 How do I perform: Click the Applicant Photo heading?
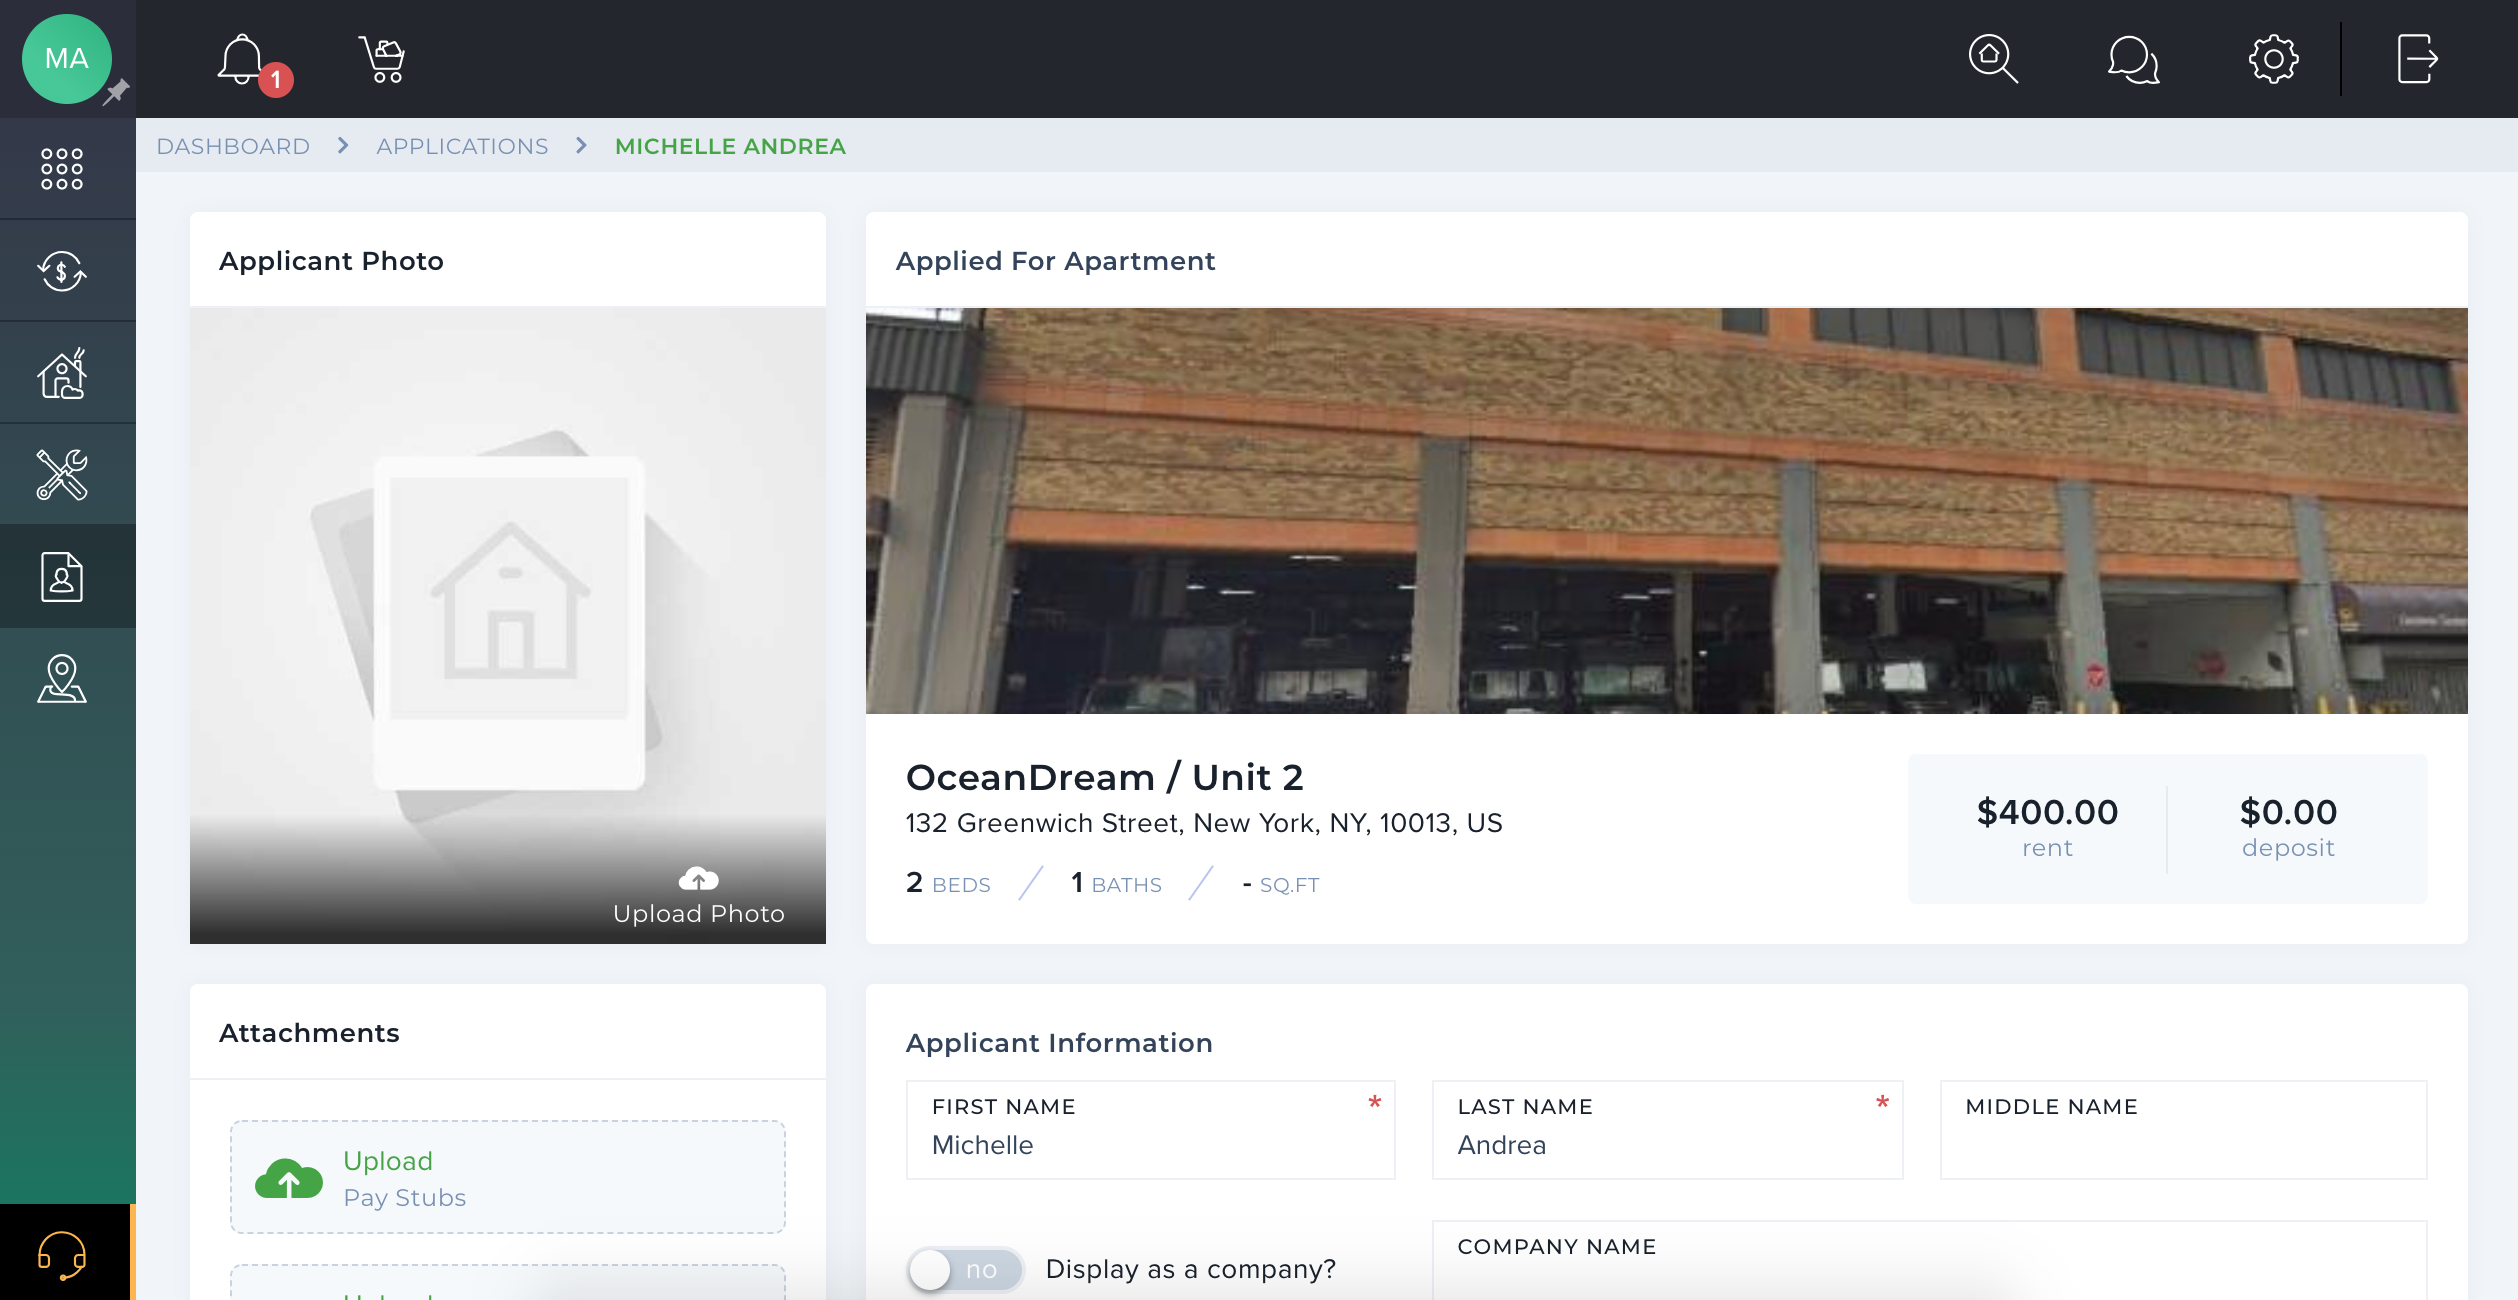point(331,261)
